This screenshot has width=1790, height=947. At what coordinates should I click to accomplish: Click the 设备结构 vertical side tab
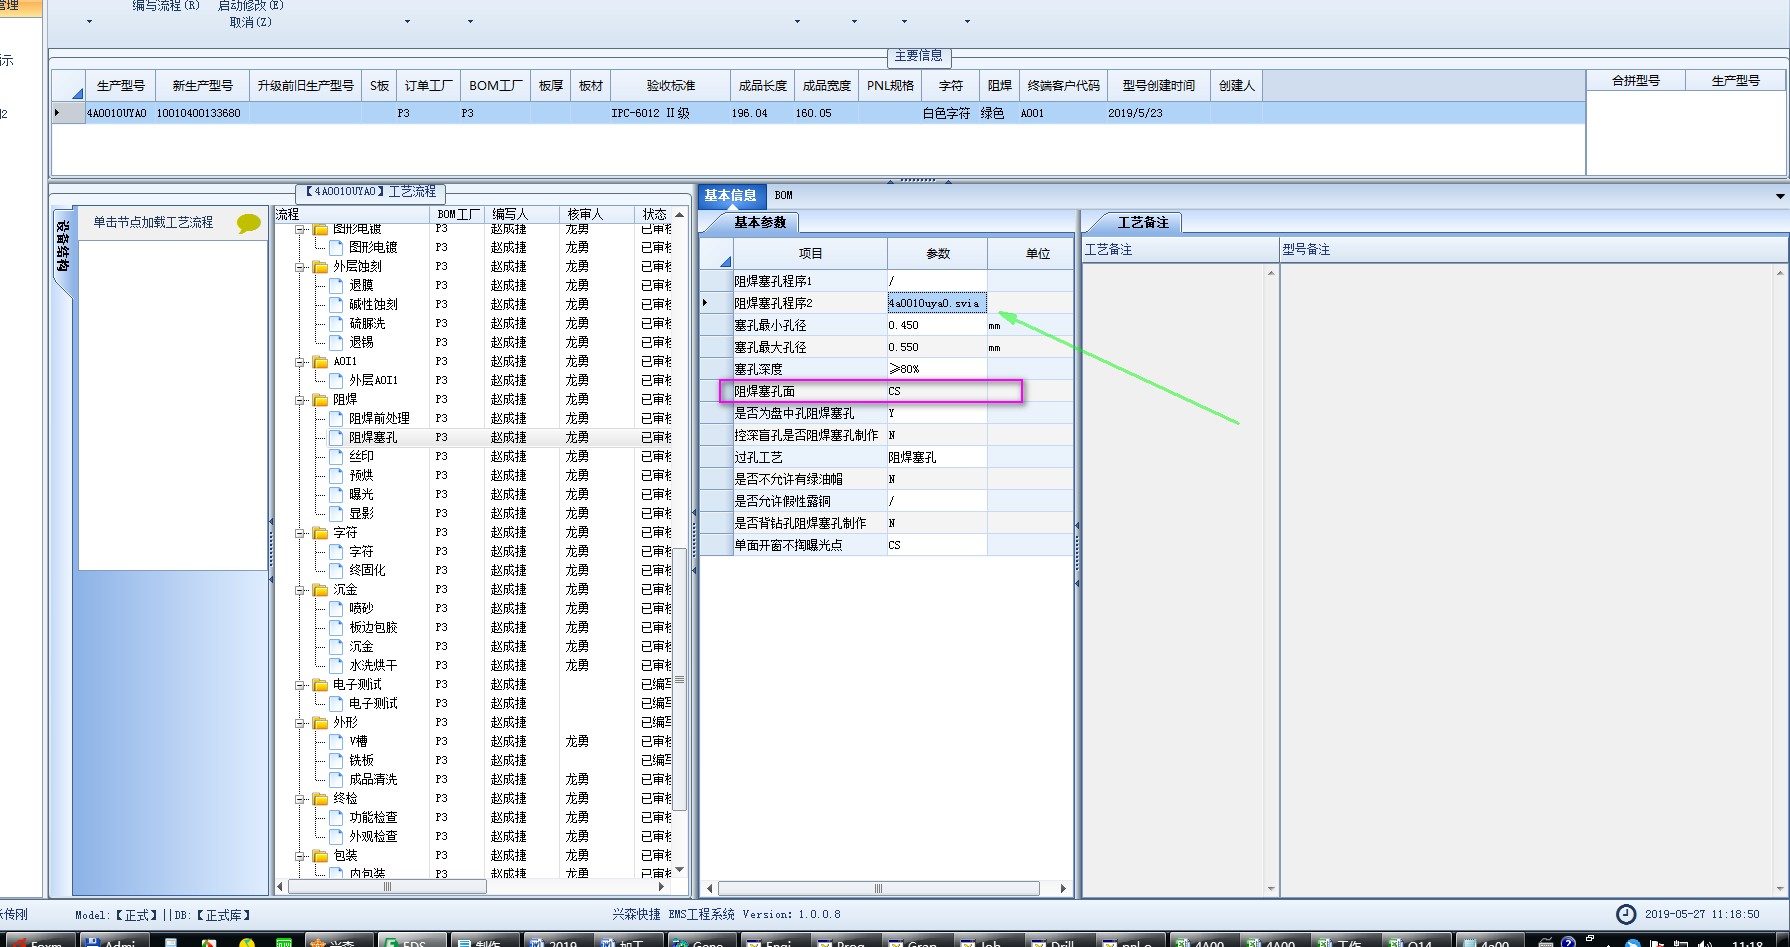(62, 247)
